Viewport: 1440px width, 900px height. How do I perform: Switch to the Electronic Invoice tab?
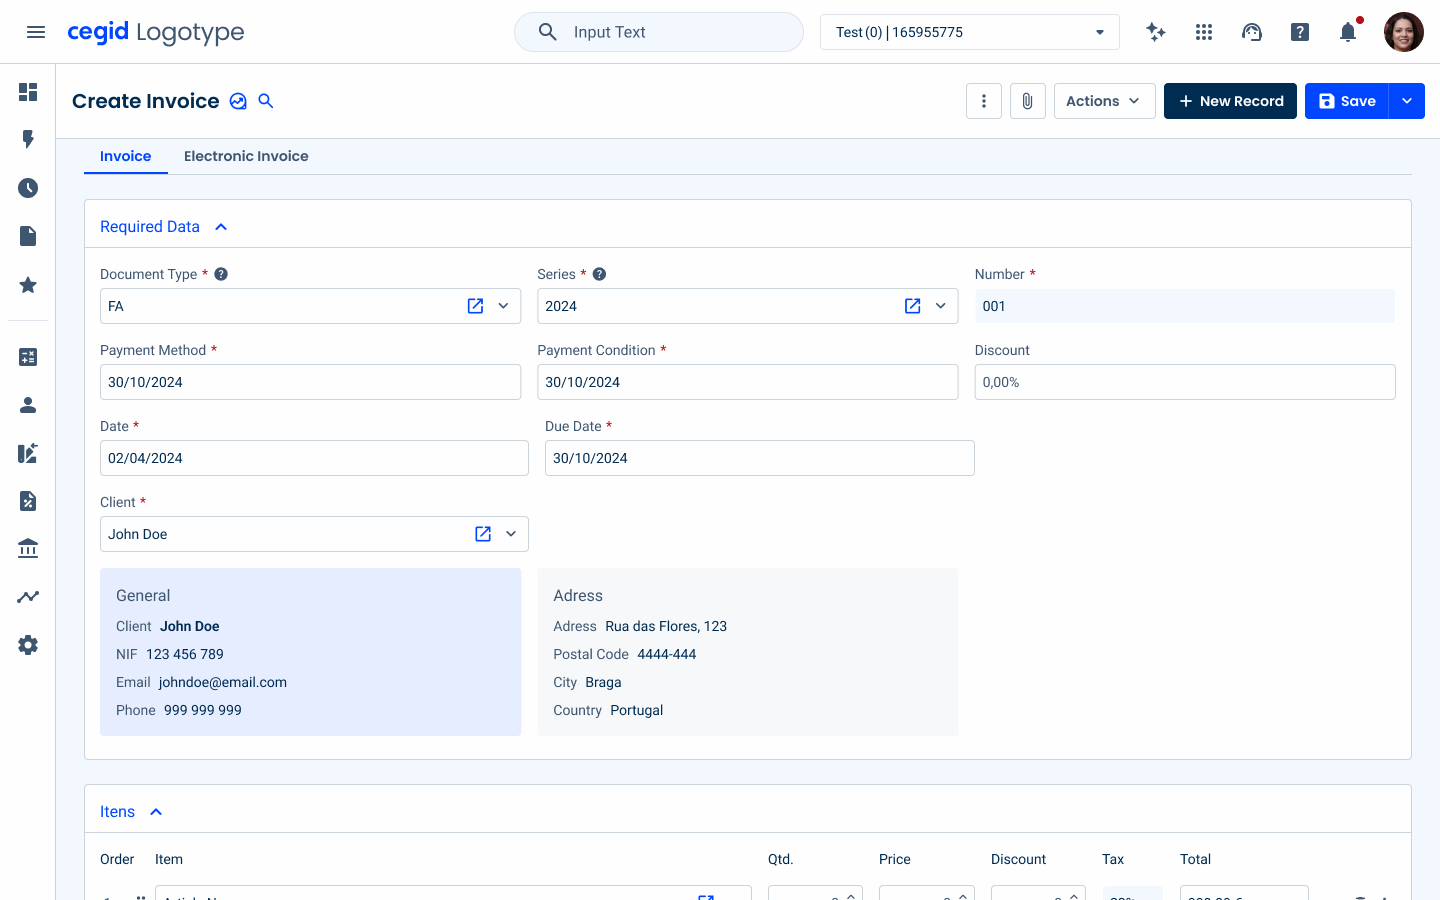click(x=246, y=156)
